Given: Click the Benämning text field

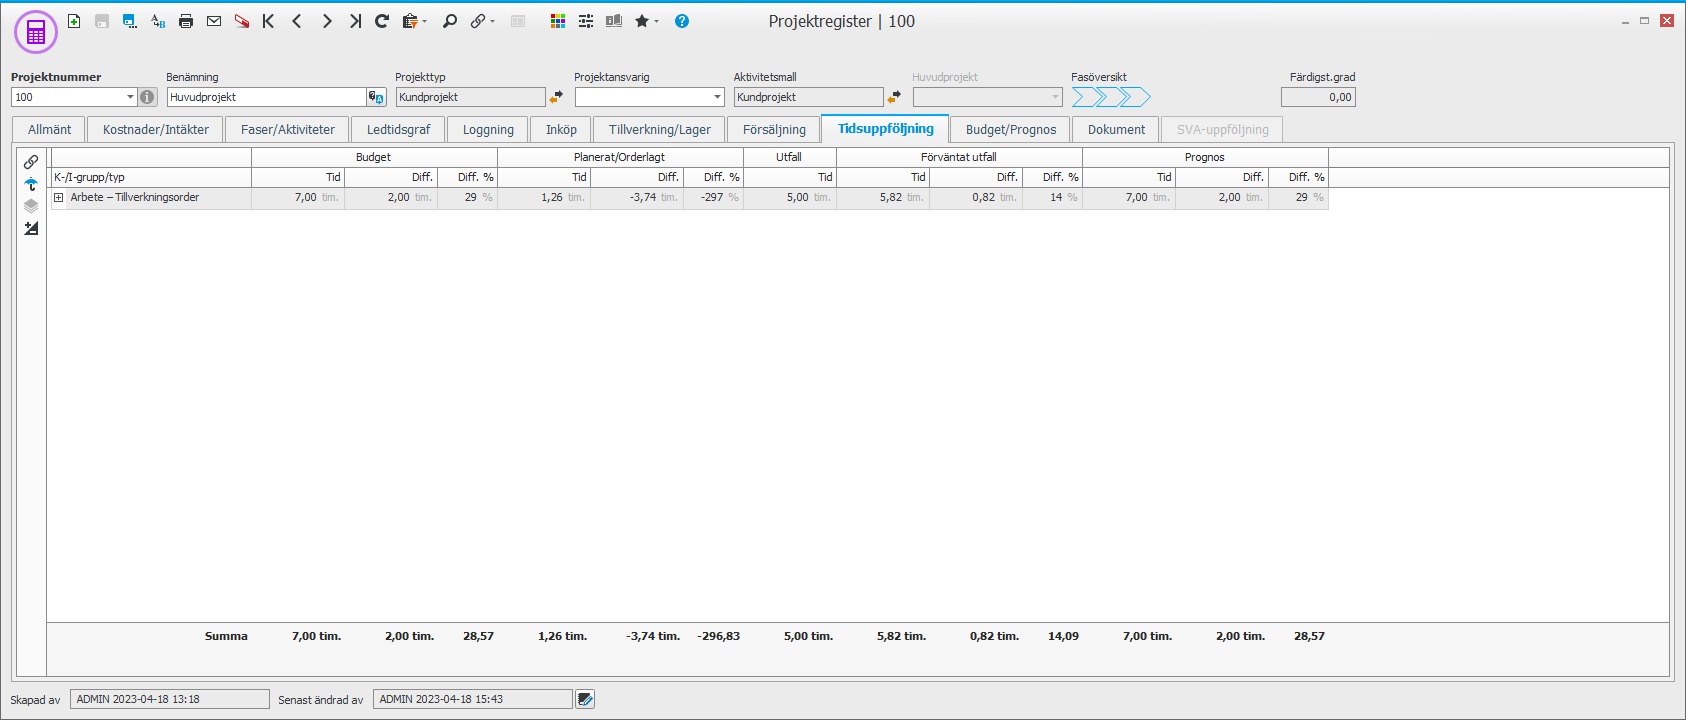Looking at the screenshot, I should point(266,97).
